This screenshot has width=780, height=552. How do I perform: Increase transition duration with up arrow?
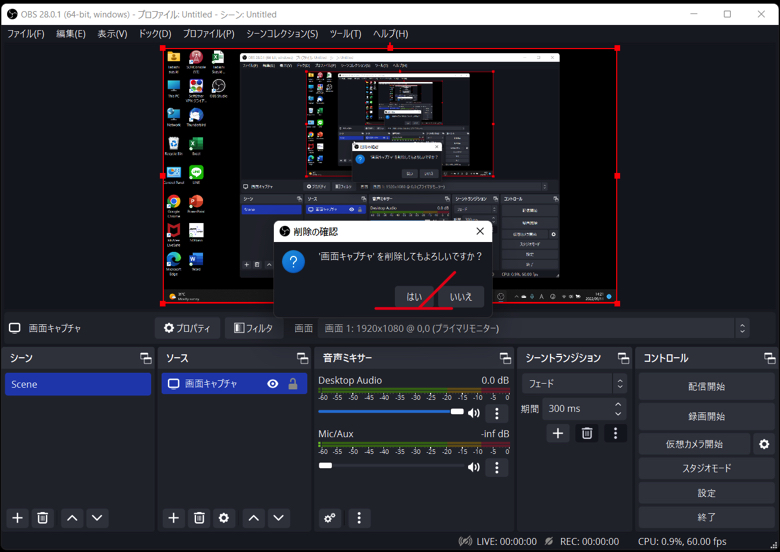[618, 404]
